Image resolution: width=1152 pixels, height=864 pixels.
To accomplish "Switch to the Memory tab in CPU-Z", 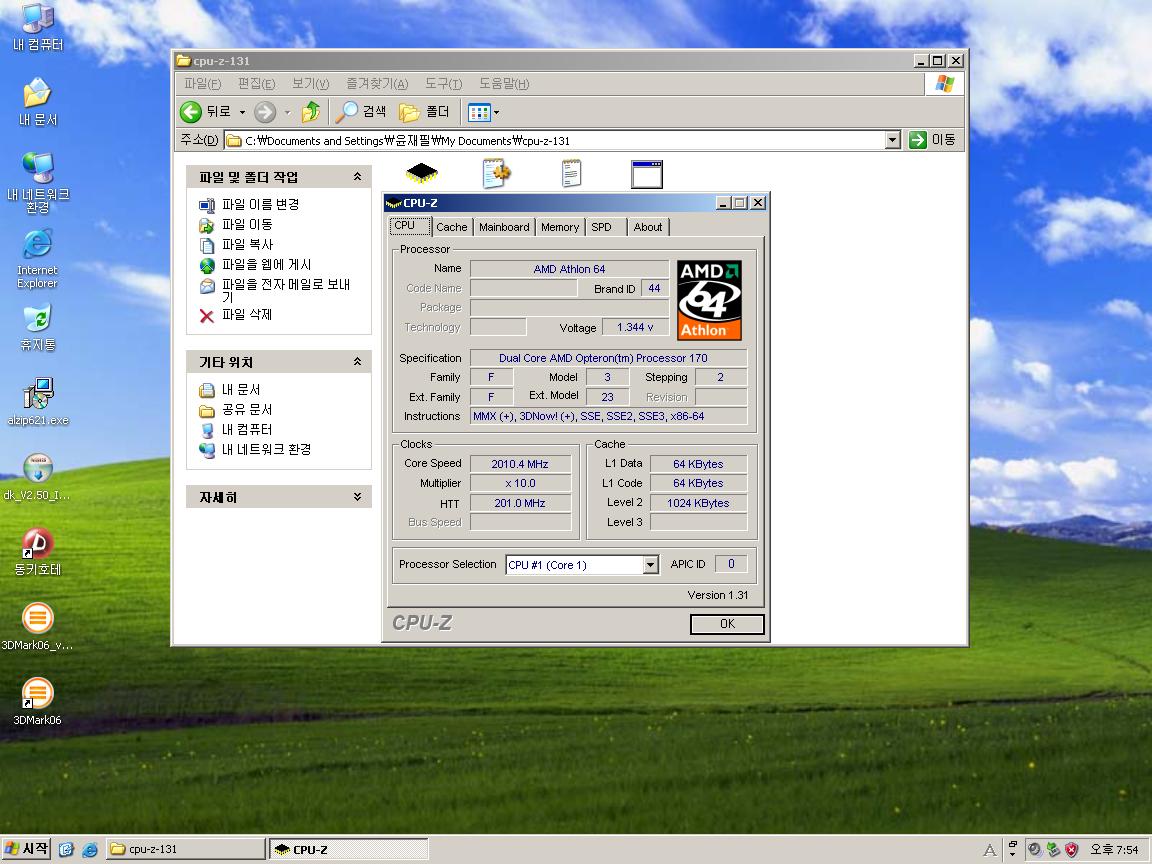I will point(560,227).
